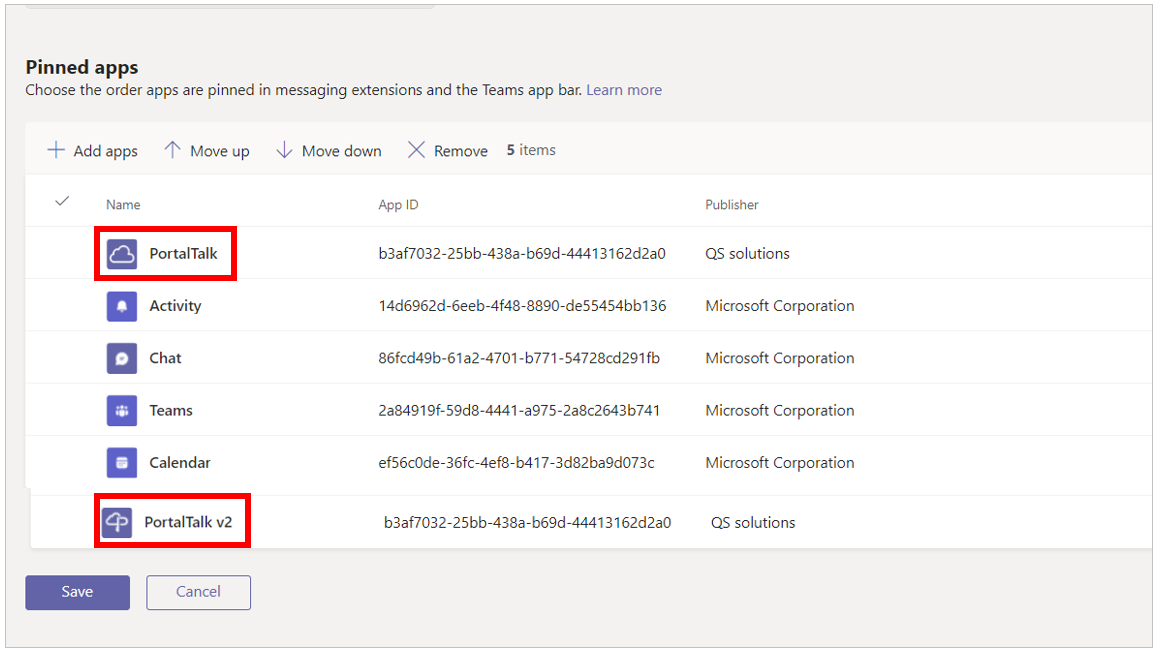
Task: Select the Chat row name
Action: tap(165, 359)
